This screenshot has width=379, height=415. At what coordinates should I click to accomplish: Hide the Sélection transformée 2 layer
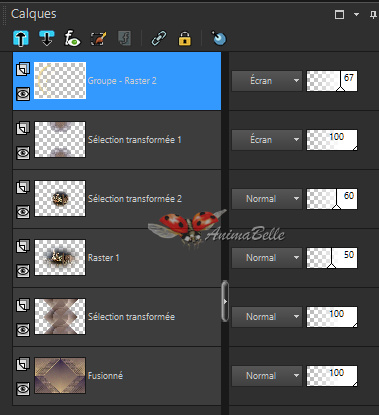[x=23, y=212]
